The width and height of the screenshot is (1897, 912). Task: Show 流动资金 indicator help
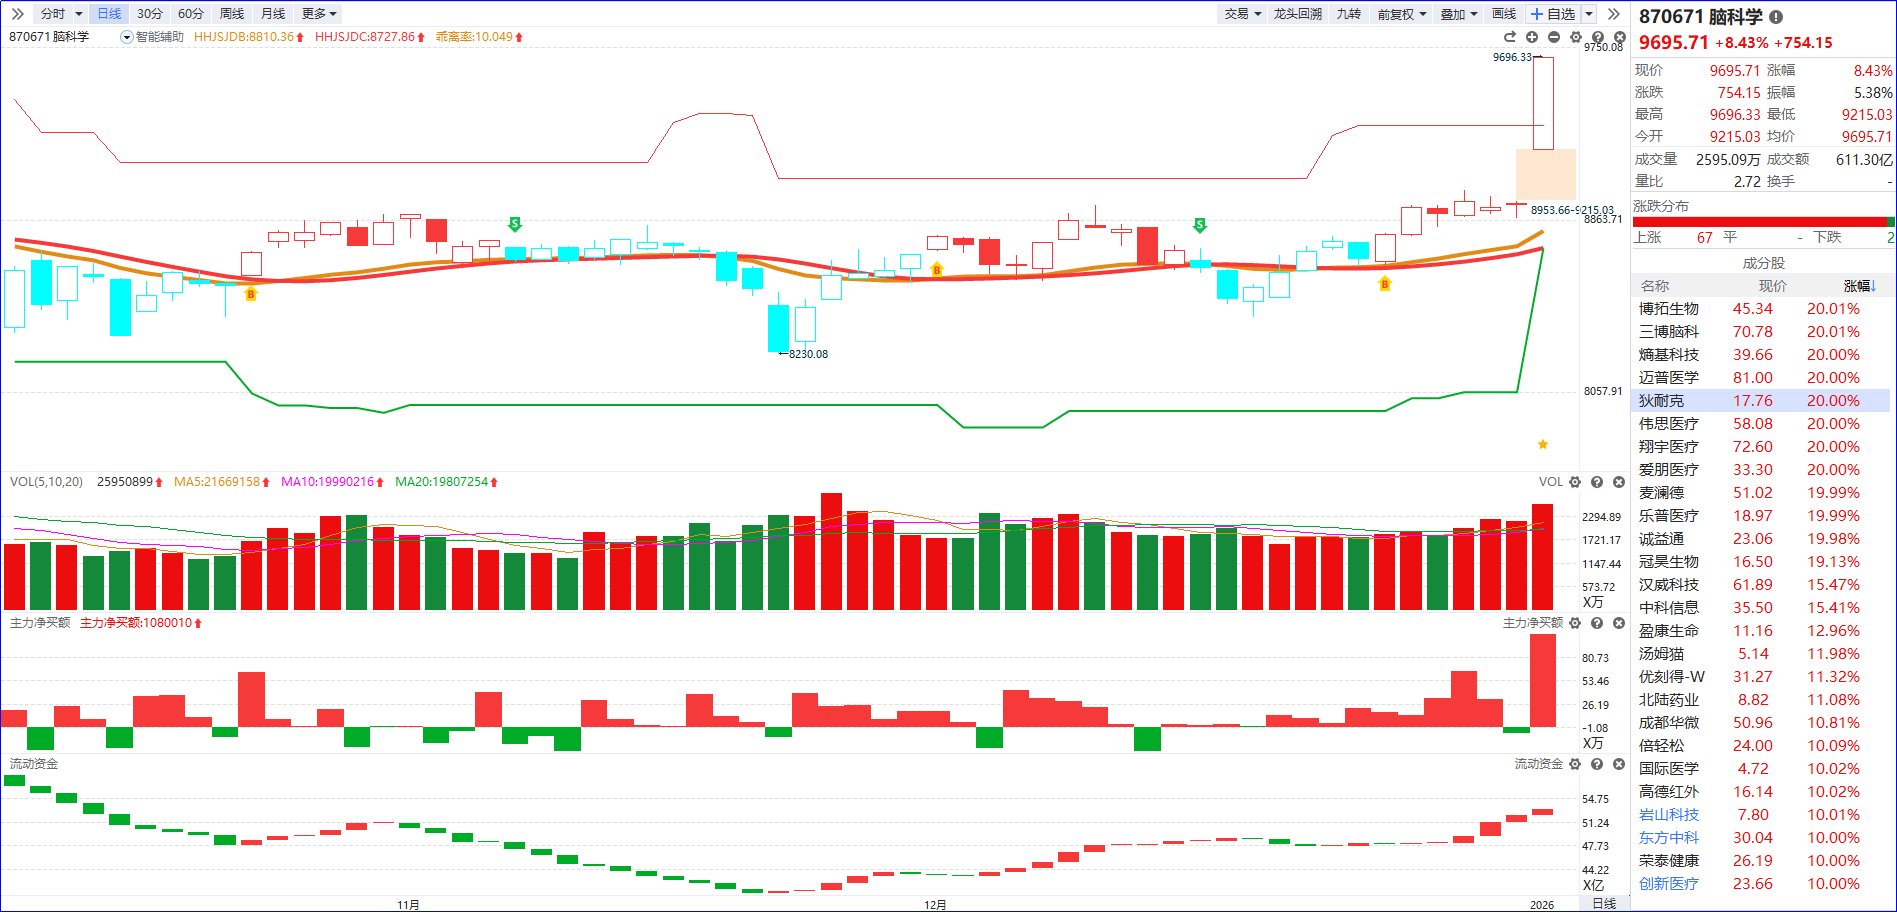1597,764
